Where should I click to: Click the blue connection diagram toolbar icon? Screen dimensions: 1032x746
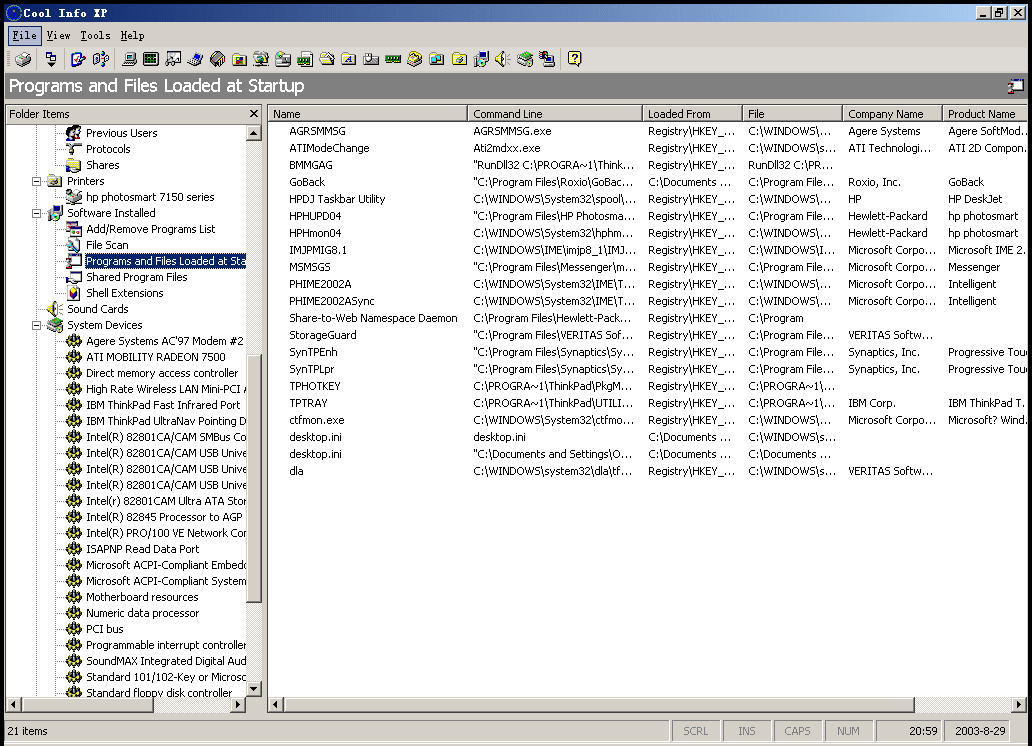100,59
